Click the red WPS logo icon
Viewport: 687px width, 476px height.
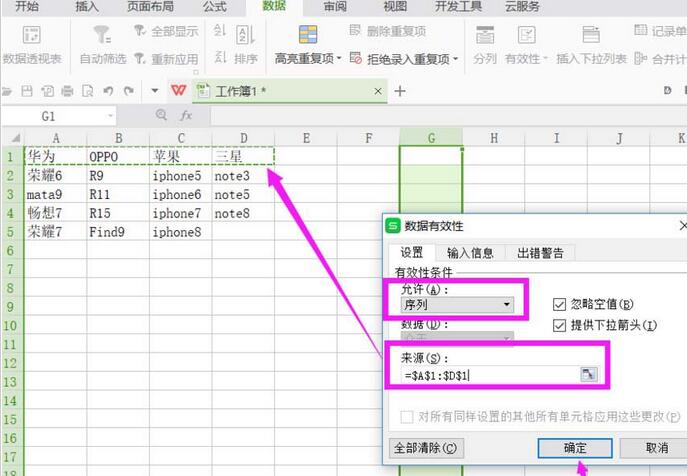[178, 91]
